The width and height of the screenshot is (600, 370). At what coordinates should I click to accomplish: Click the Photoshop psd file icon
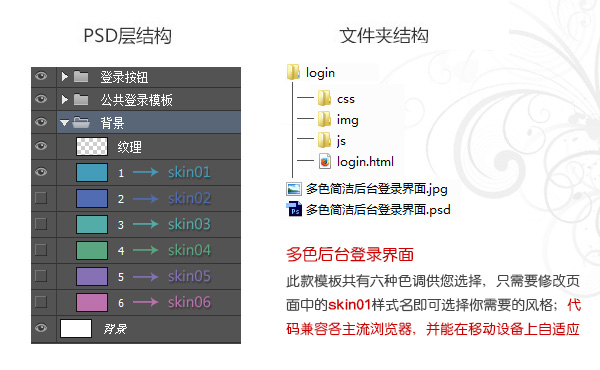[293, 209]
